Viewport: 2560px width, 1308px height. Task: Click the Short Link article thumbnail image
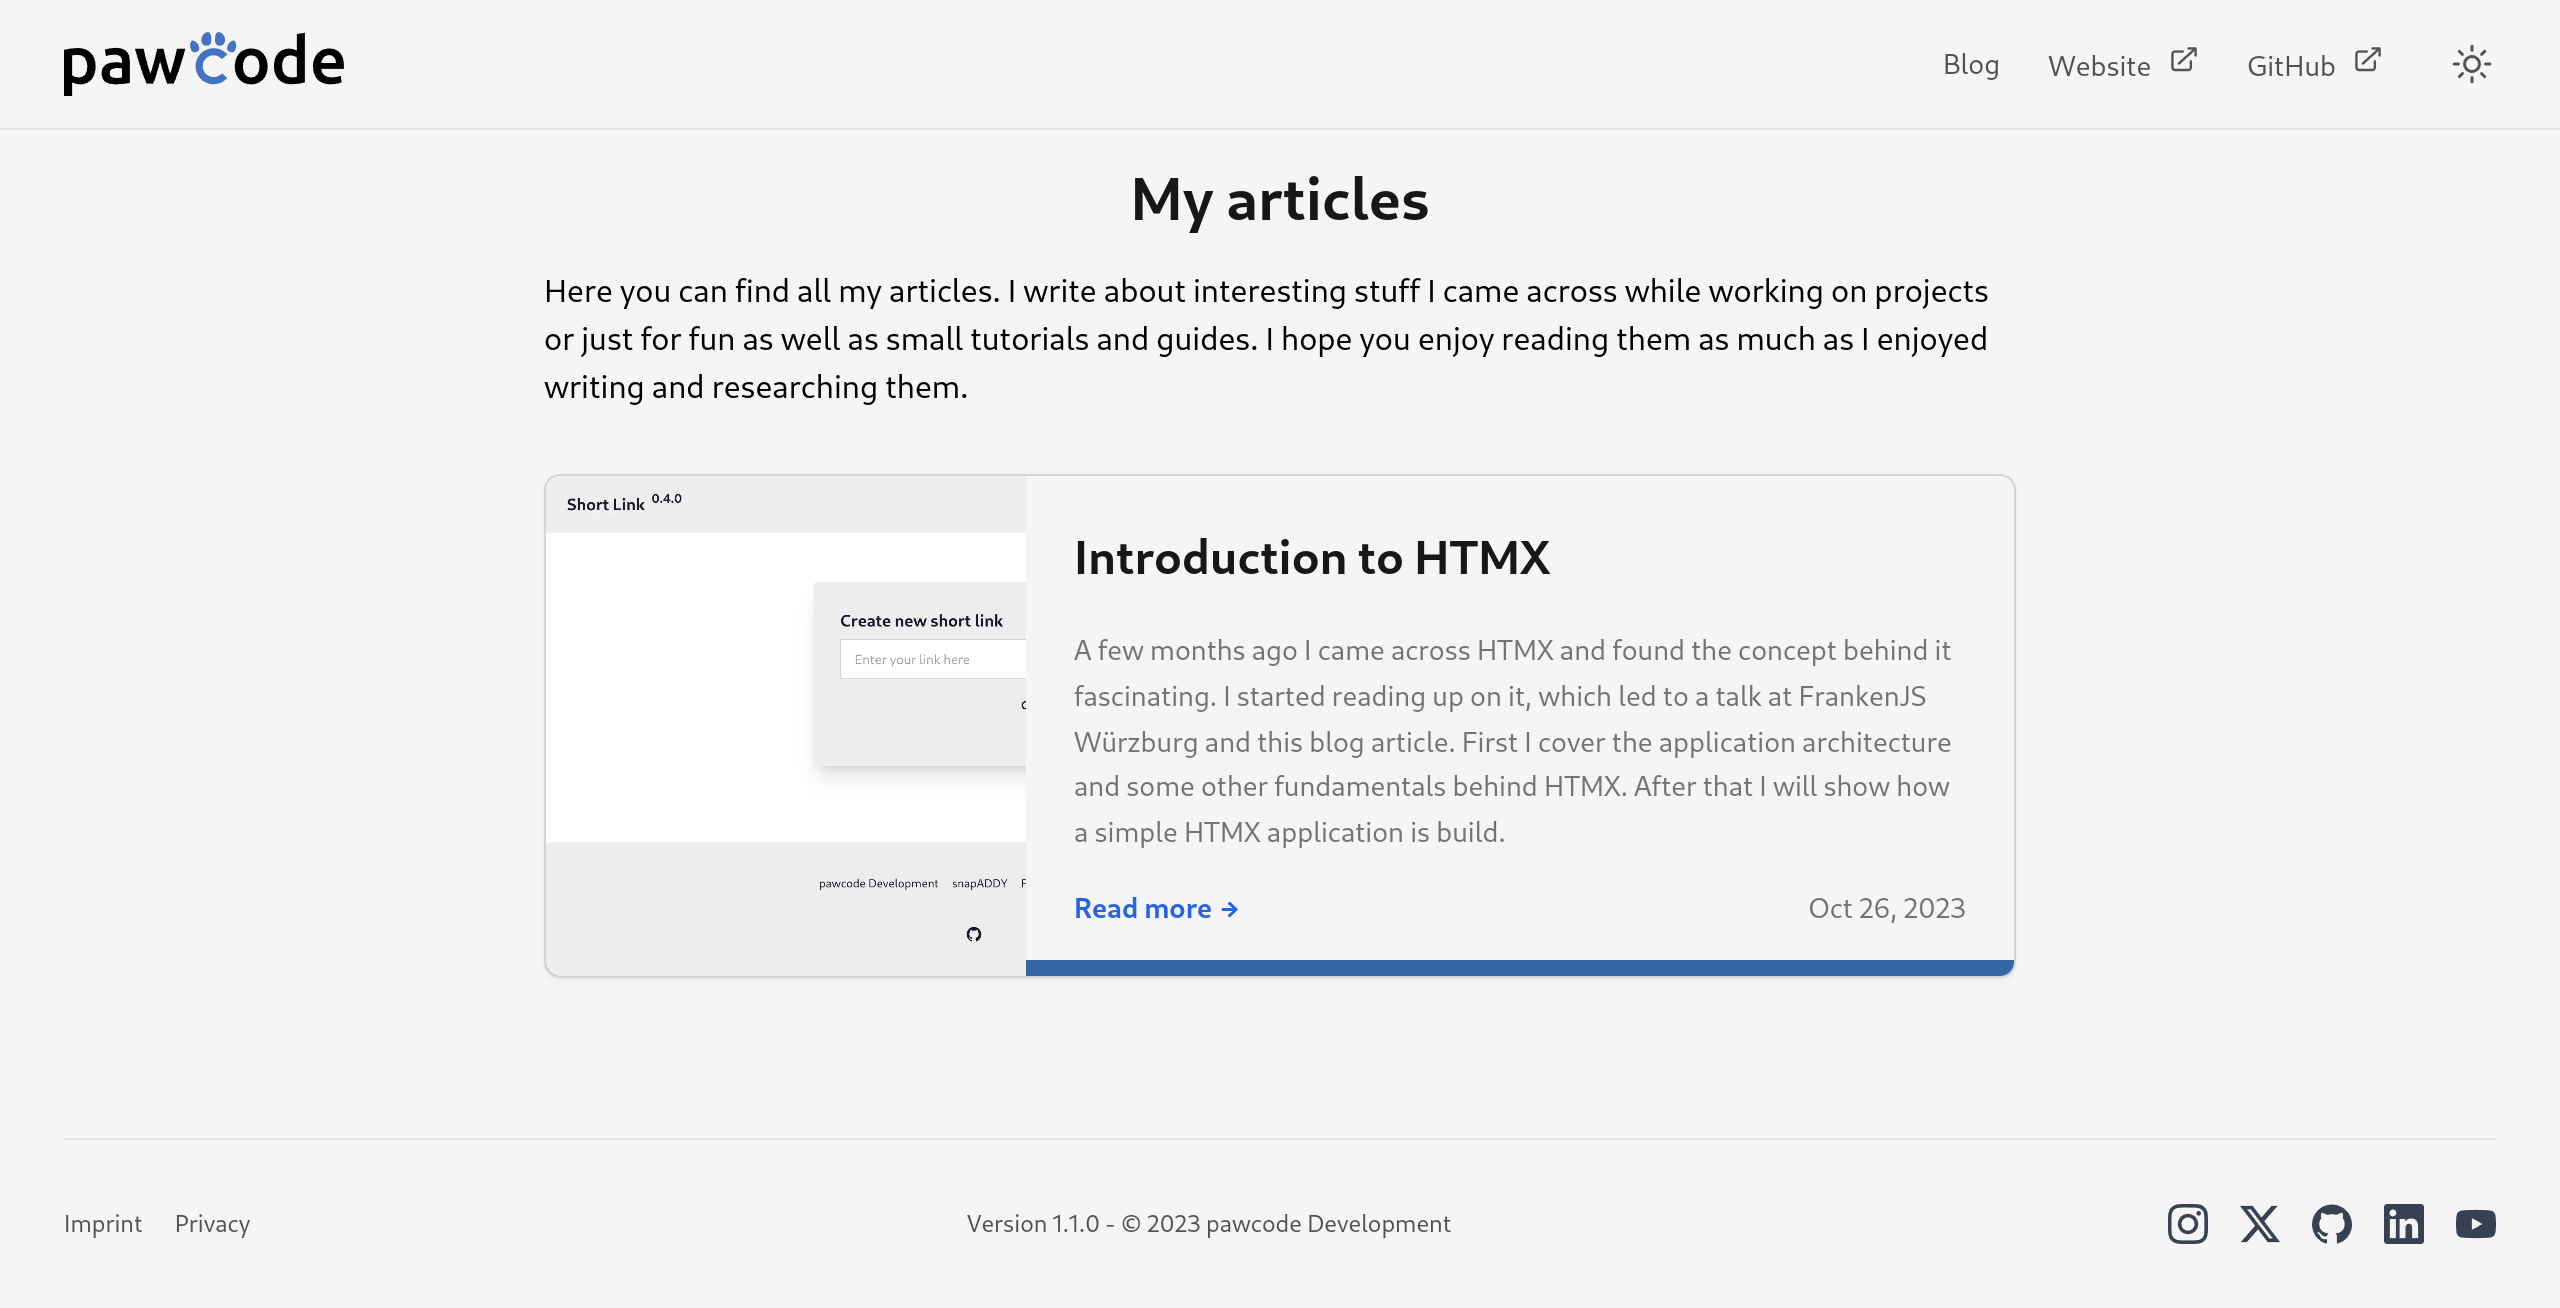(785, 725)
